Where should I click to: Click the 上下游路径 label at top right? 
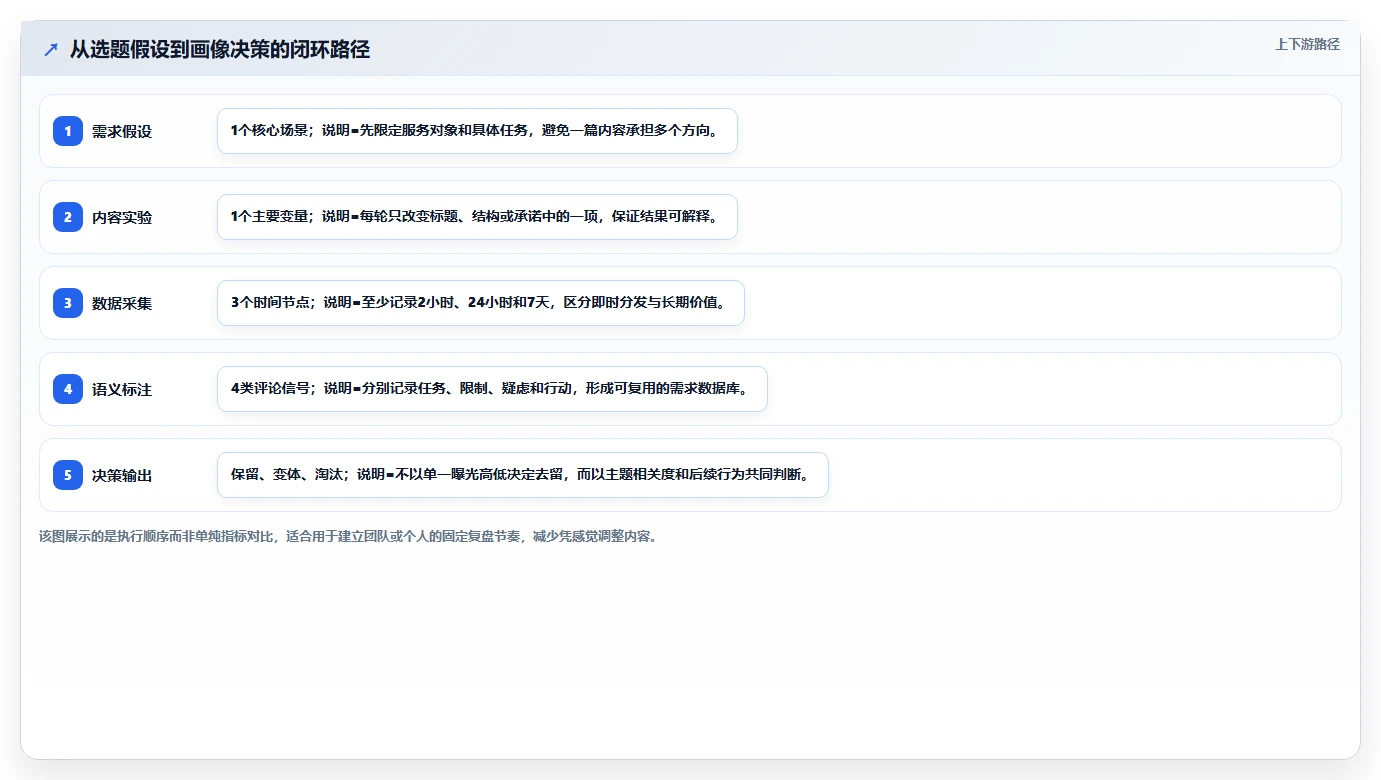[1307, 44]
